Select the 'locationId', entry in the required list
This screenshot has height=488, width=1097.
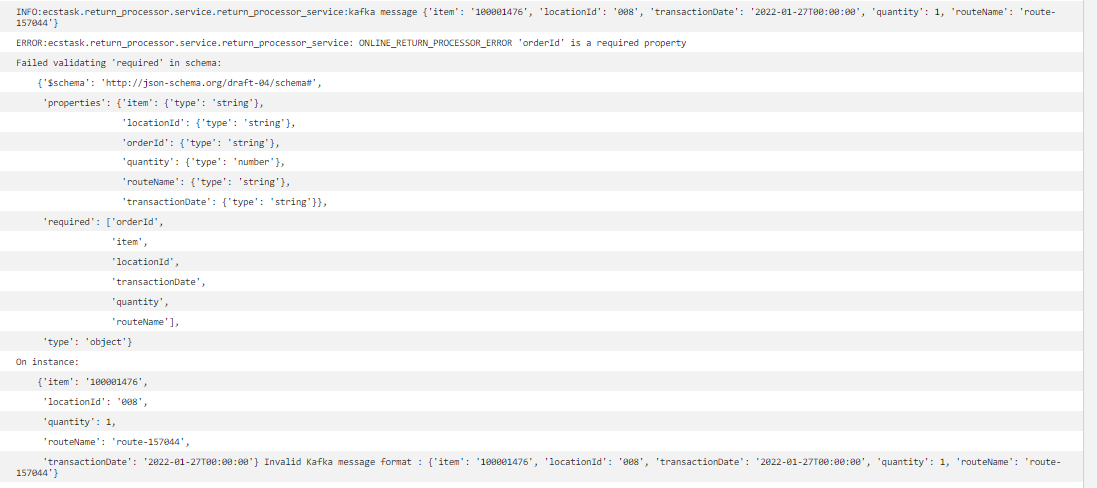pos(542,262)
